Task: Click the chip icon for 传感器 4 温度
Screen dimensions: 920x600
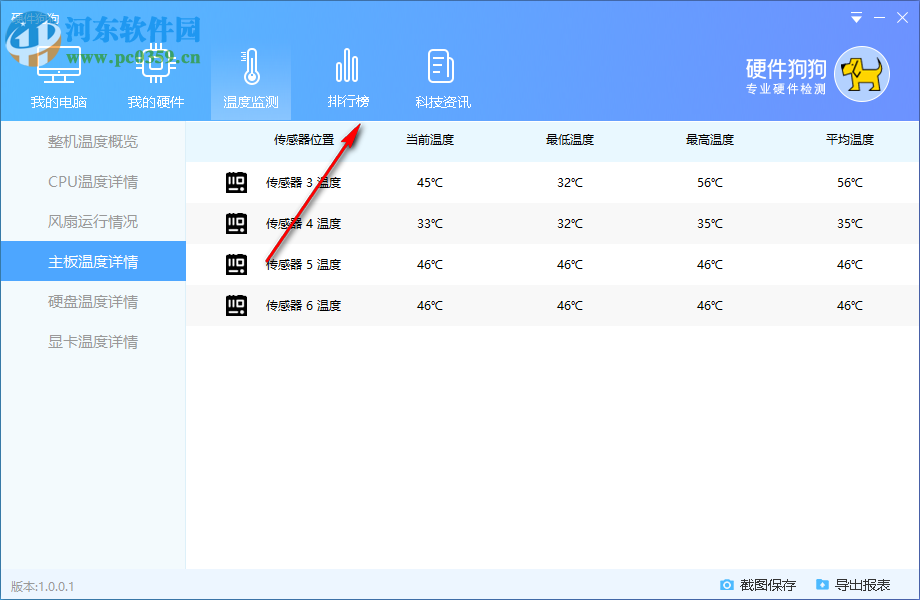Action: pyautogui.click(x=236, y=223)
